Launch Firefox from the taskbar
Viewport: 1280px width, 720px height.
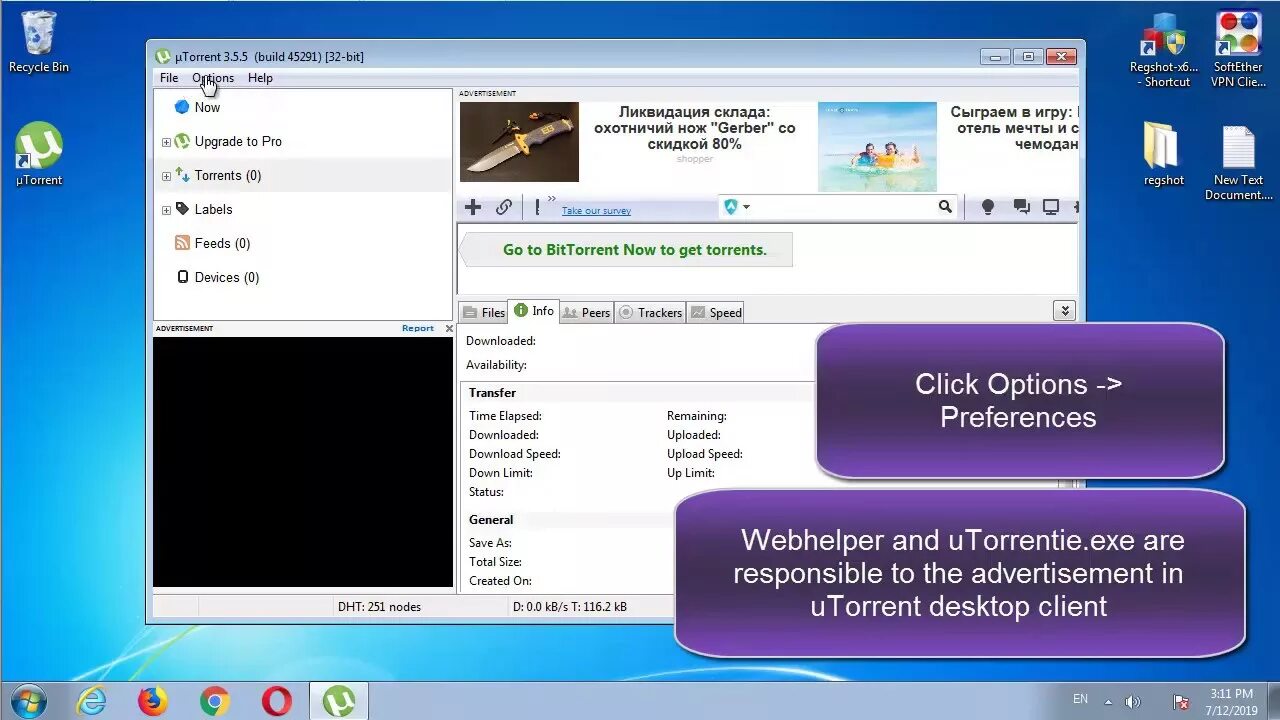coord(153,702)
